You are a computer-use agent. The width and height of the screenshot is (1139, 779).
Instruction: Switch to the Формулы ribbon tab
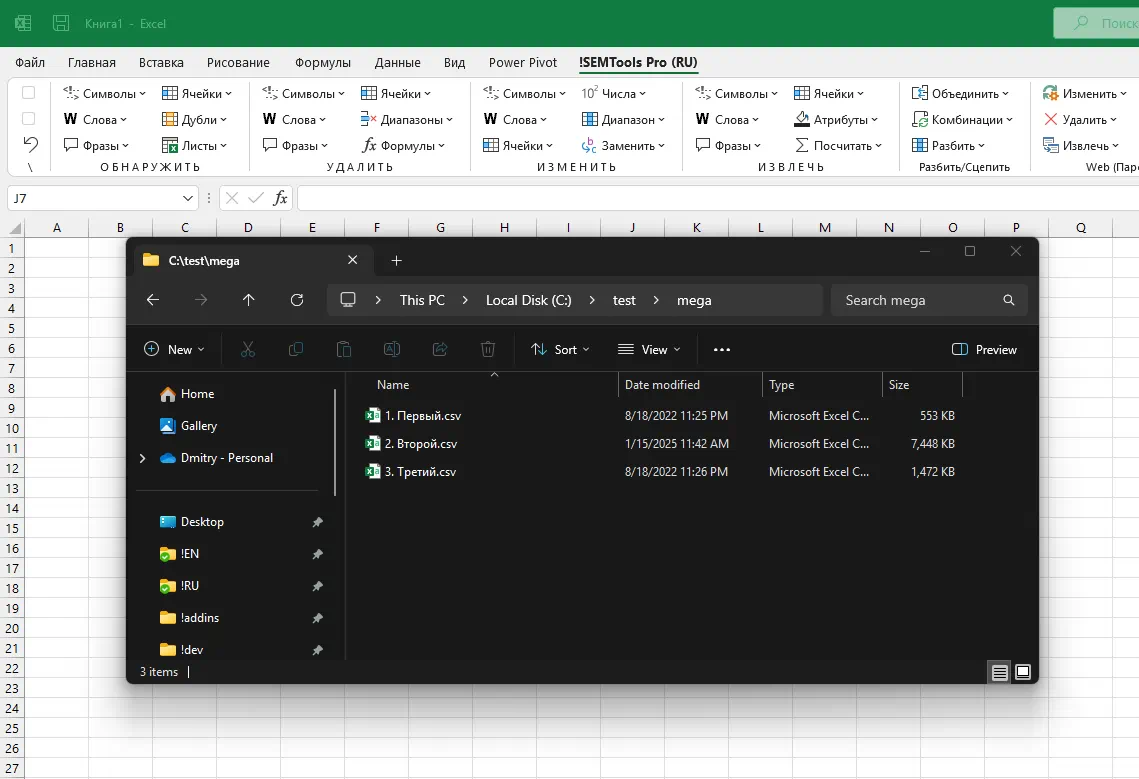coord(323,62)
